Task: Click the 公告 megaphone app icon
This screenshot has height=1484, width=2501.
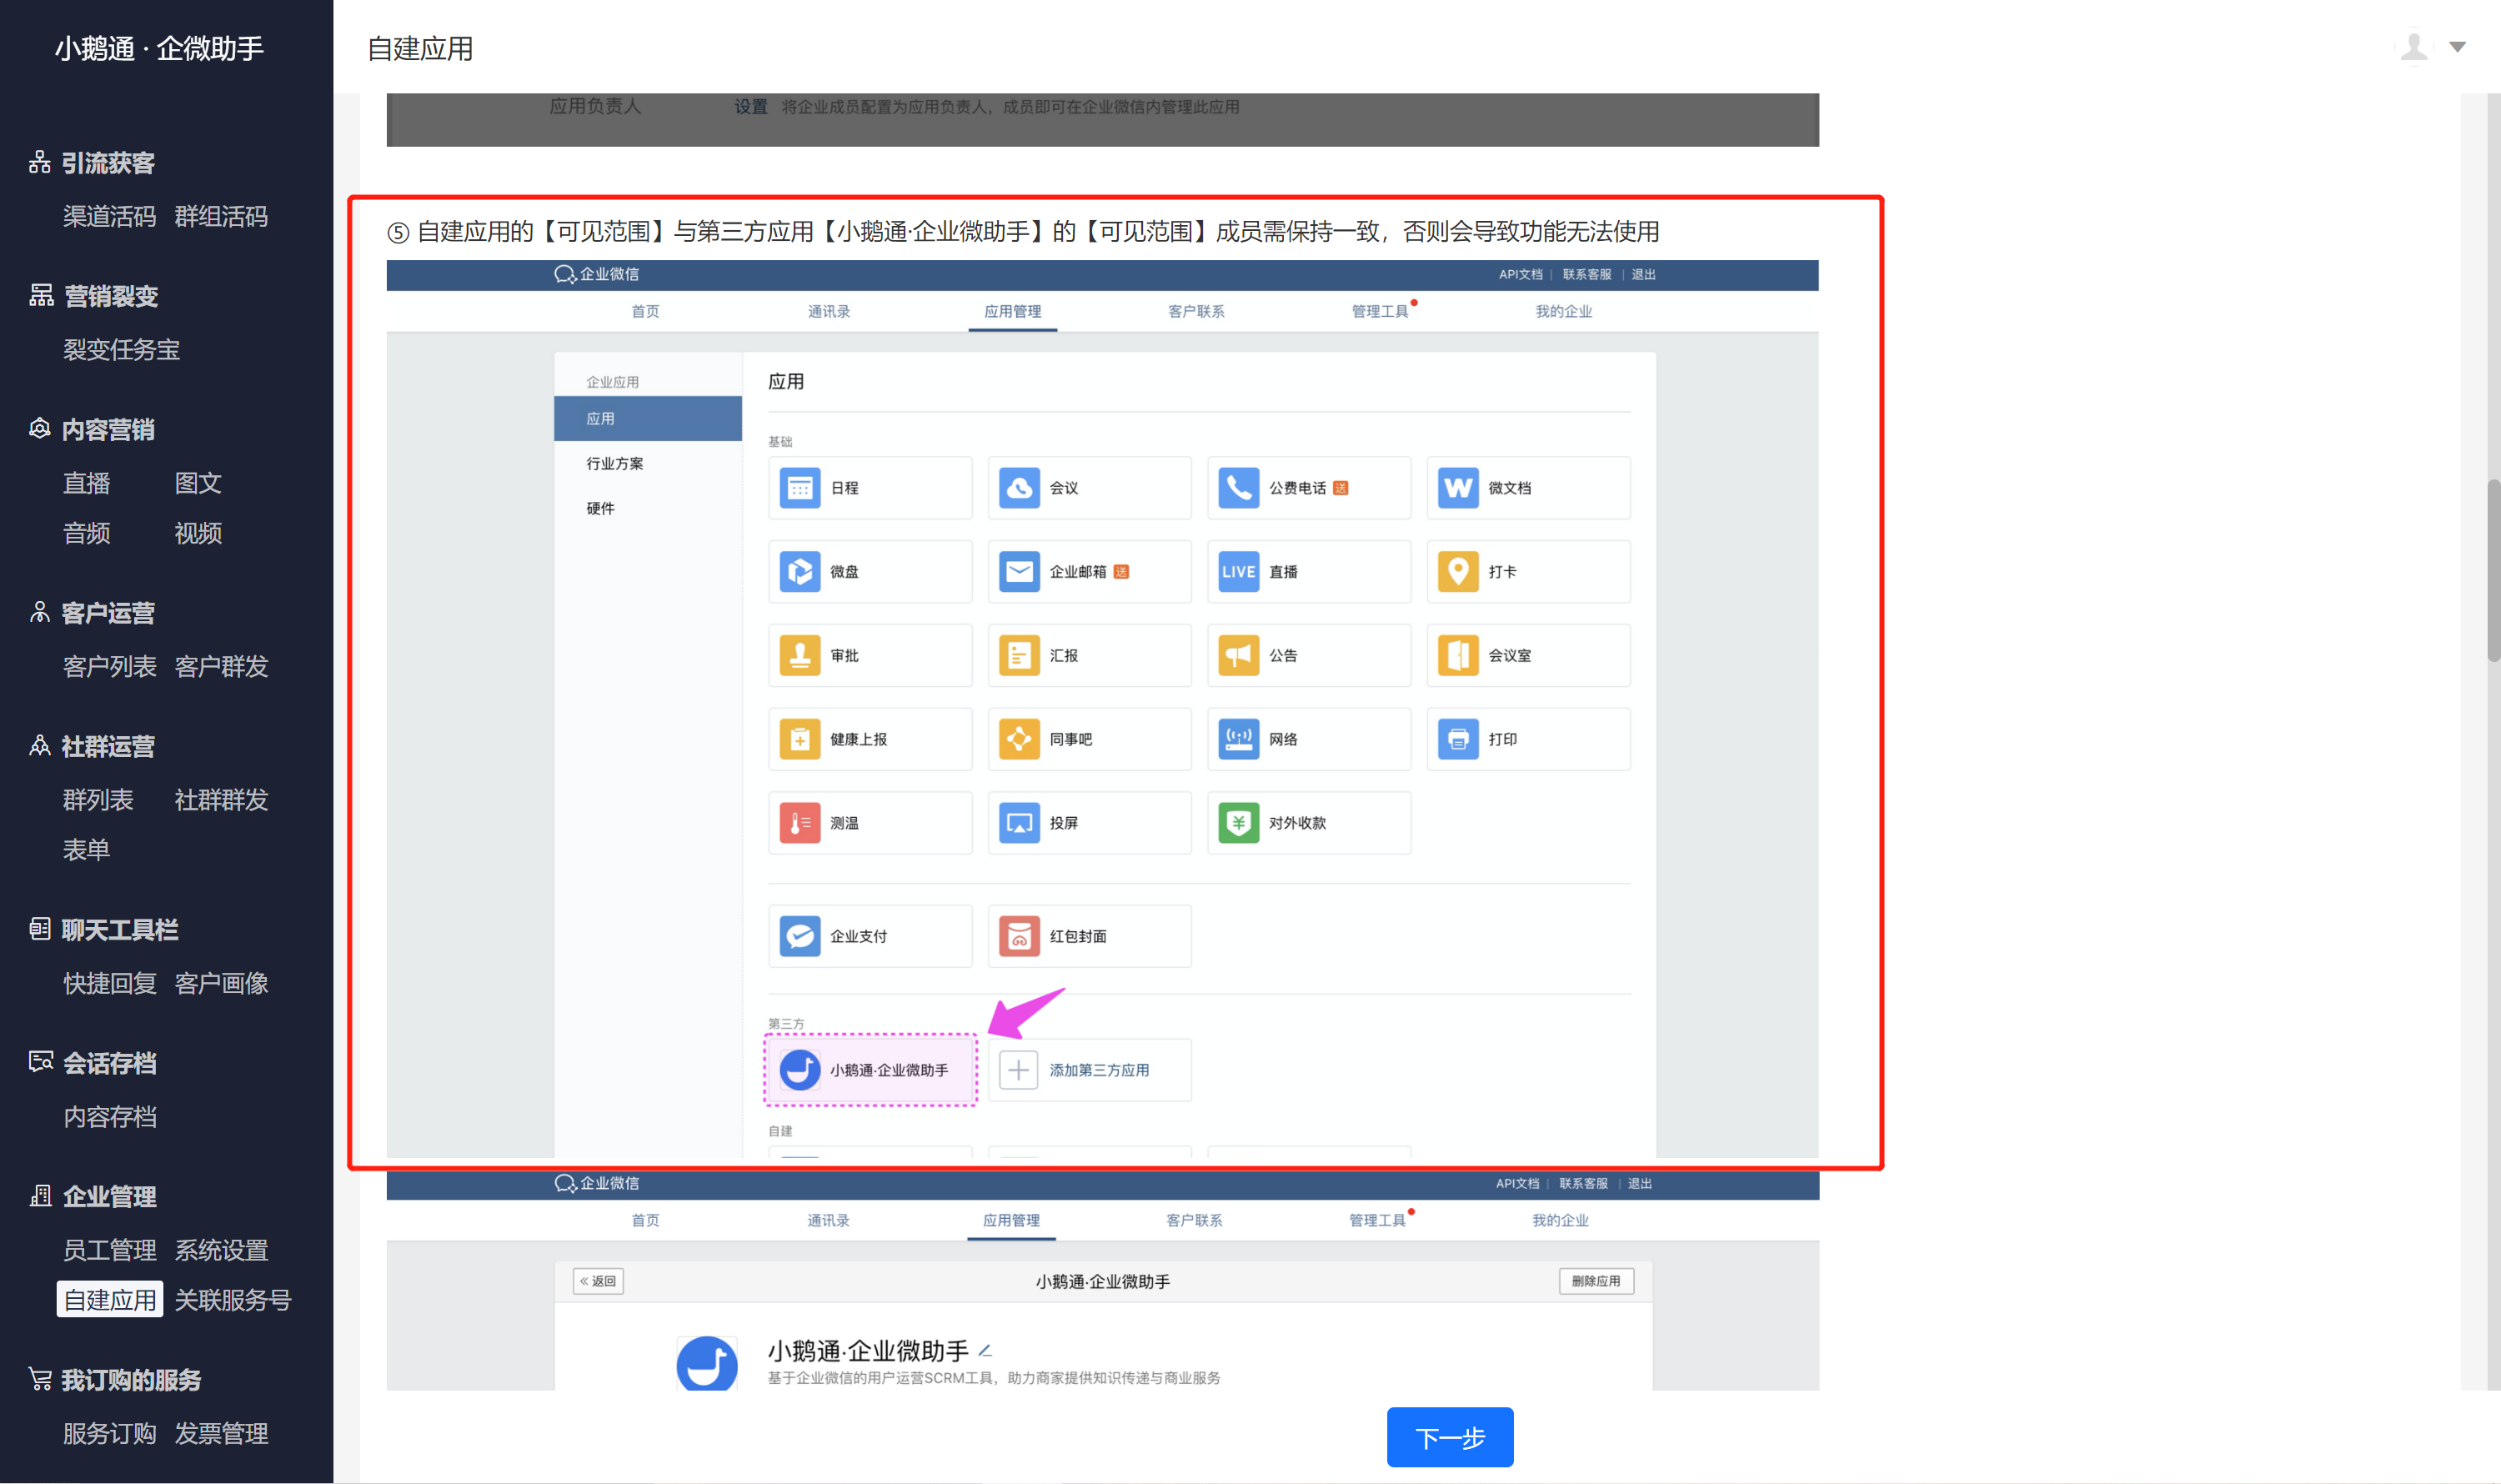Action: pos(1238,656)
